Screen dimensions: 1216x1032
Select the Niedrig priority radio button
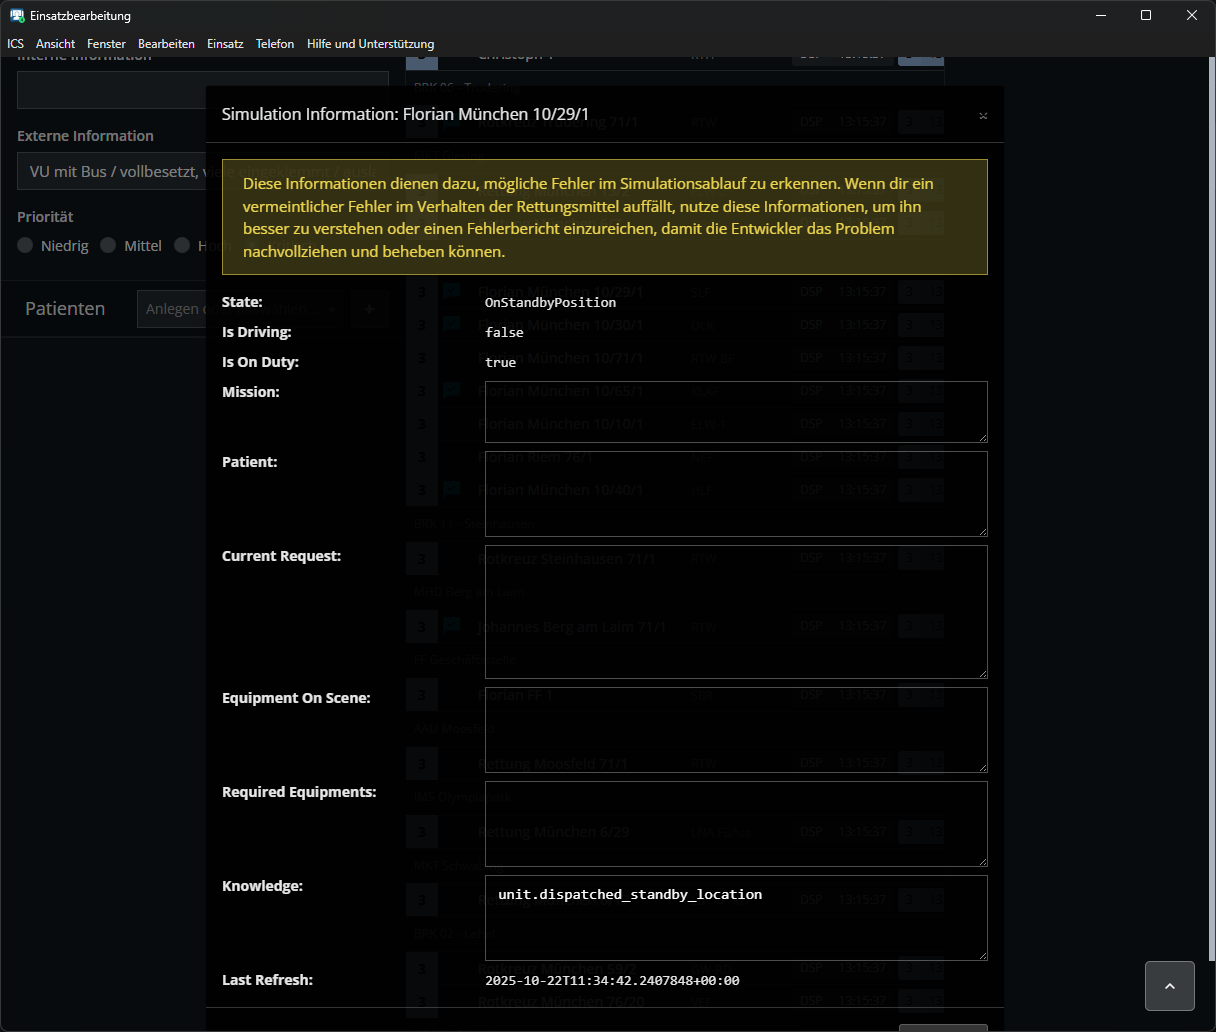(26, 246)
